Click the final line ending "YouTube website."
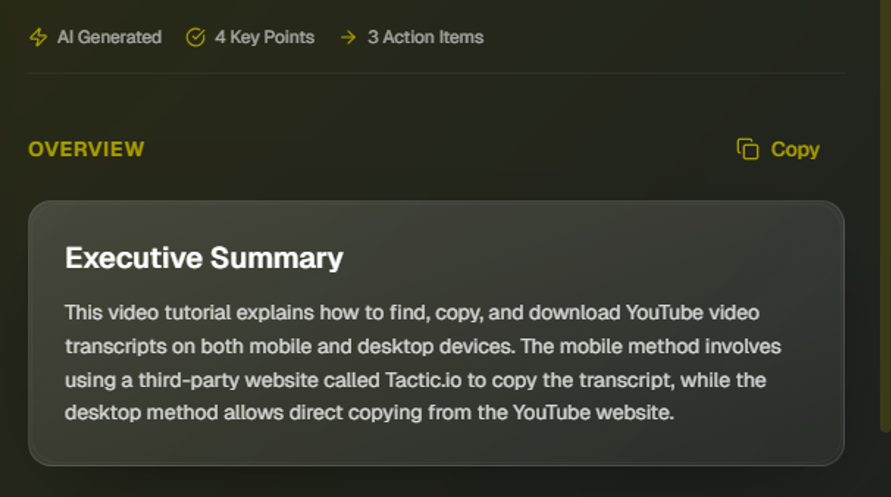 point(370,412)
